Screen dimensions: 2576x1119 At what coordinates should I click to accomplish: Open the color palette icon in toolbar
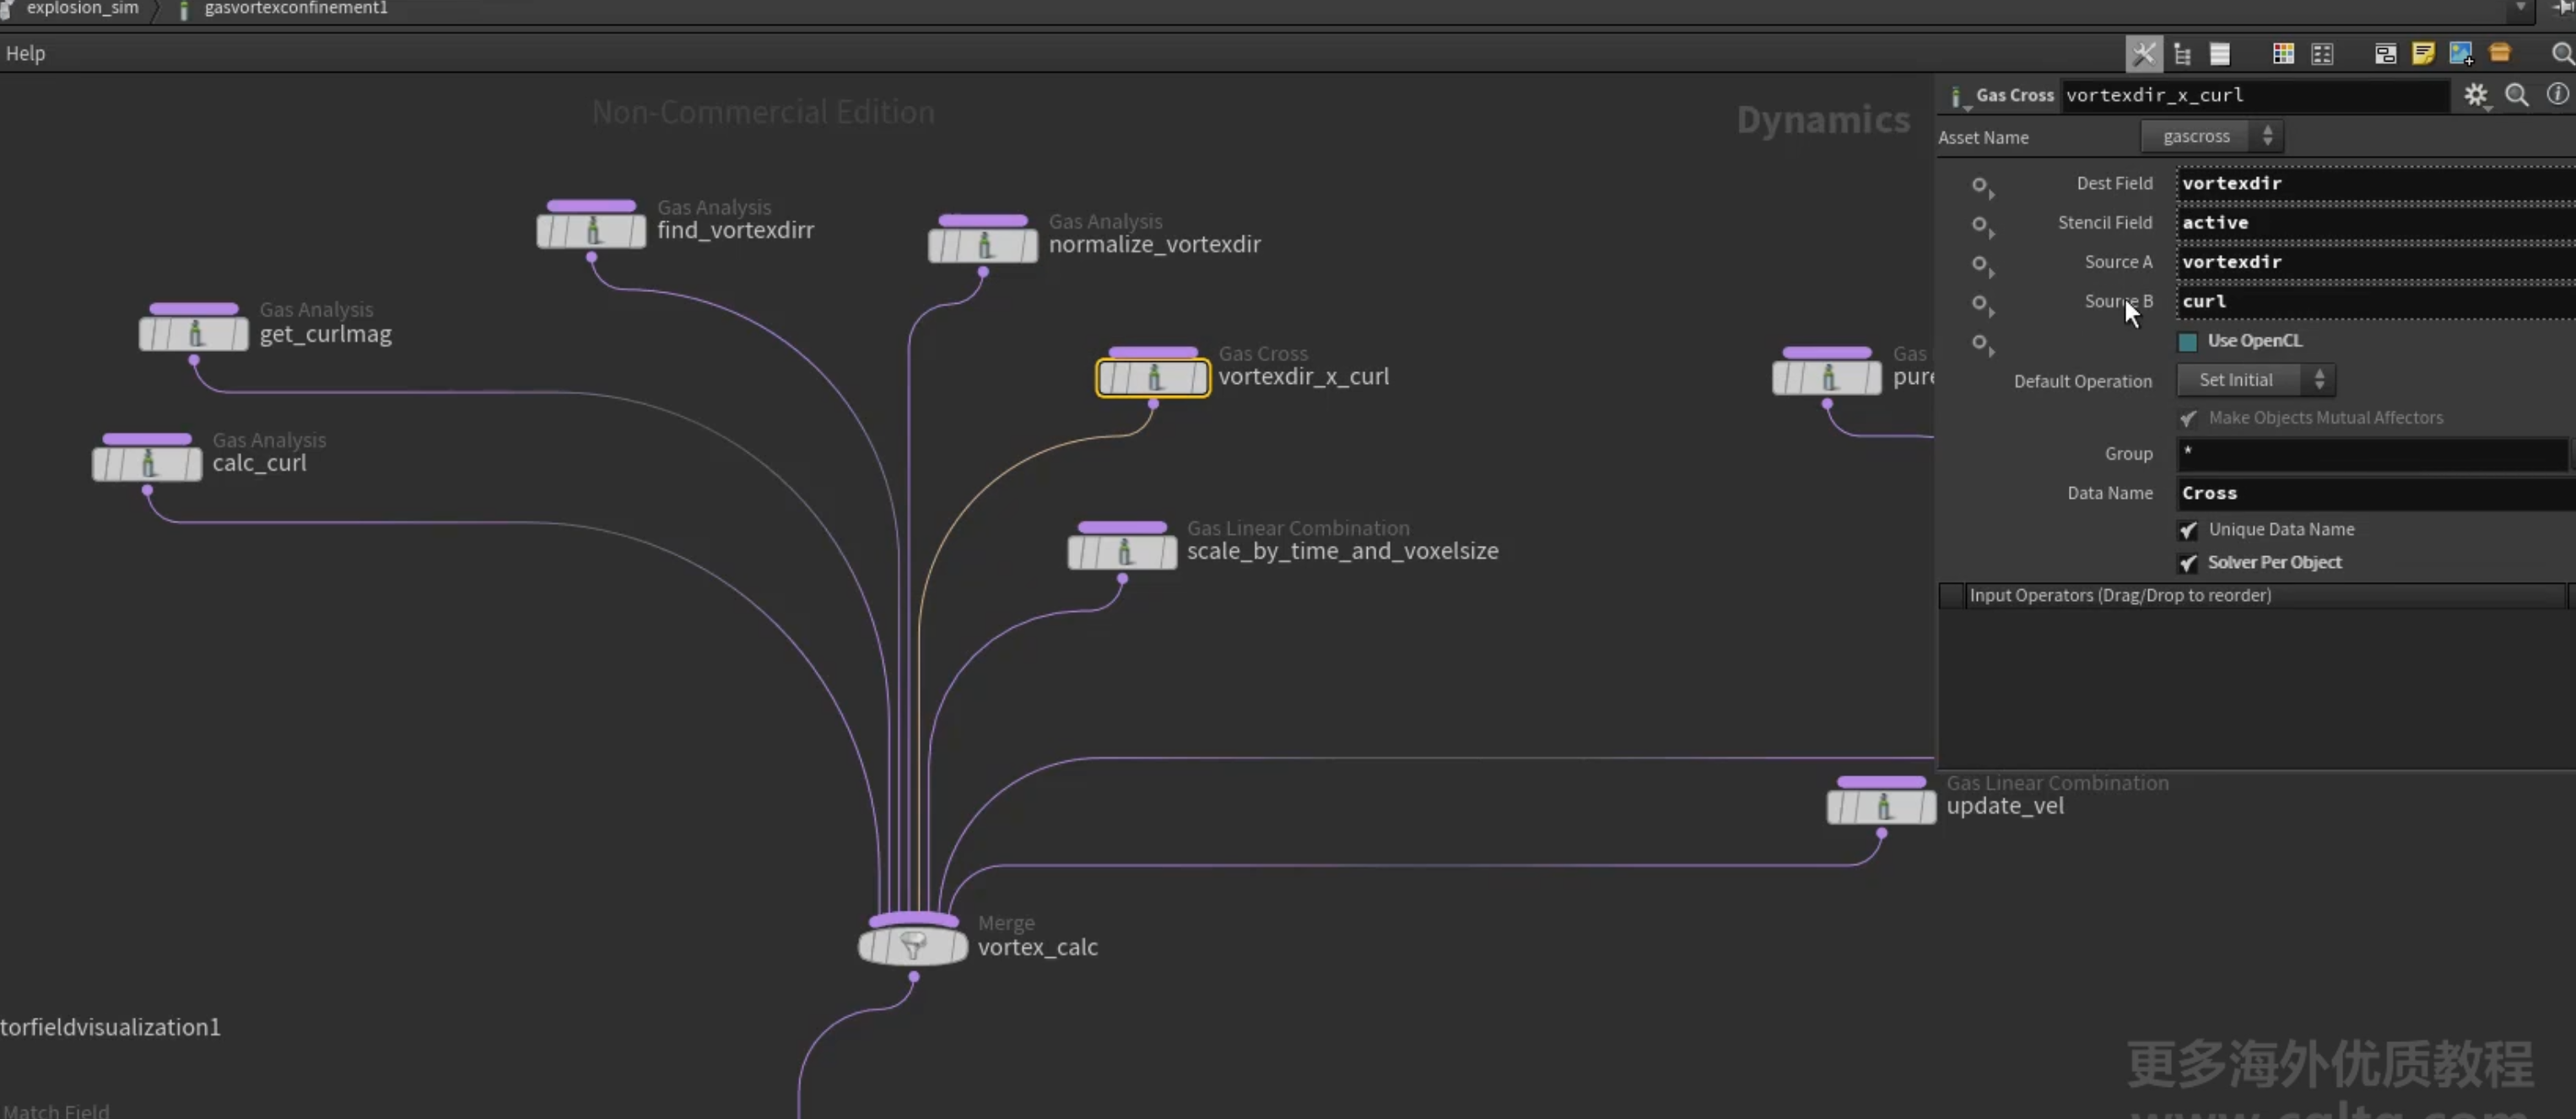2283,54
